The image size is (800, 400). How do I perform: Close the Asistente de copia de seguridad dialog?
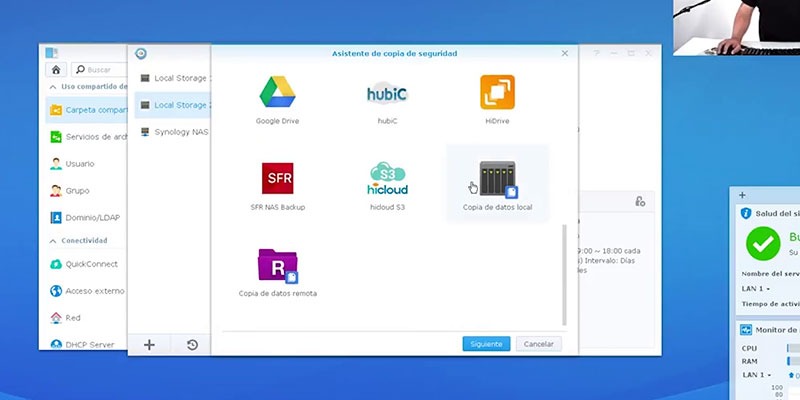point(564,53)
